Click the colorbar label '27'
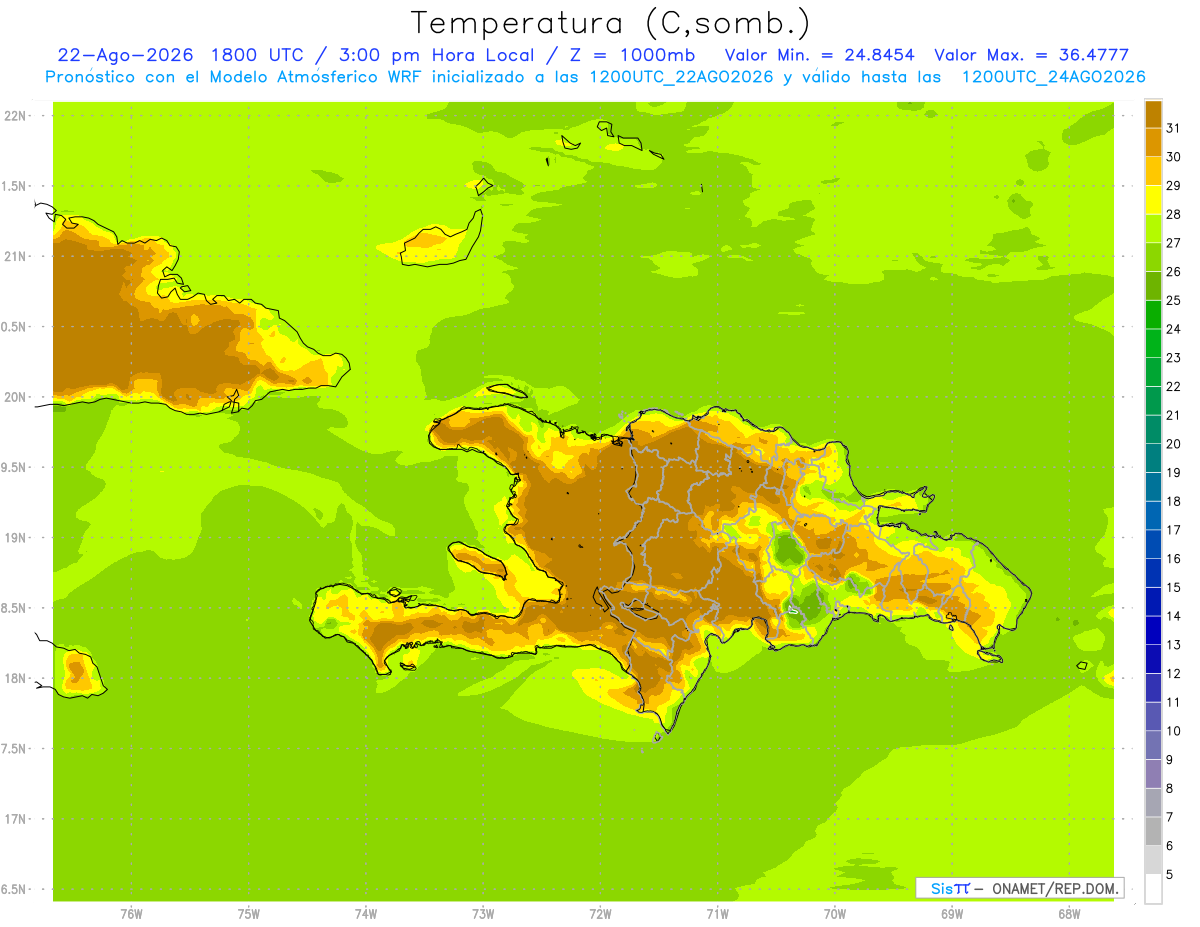The width and height of the screenshot is (1200, 927). coord(1174,243)
